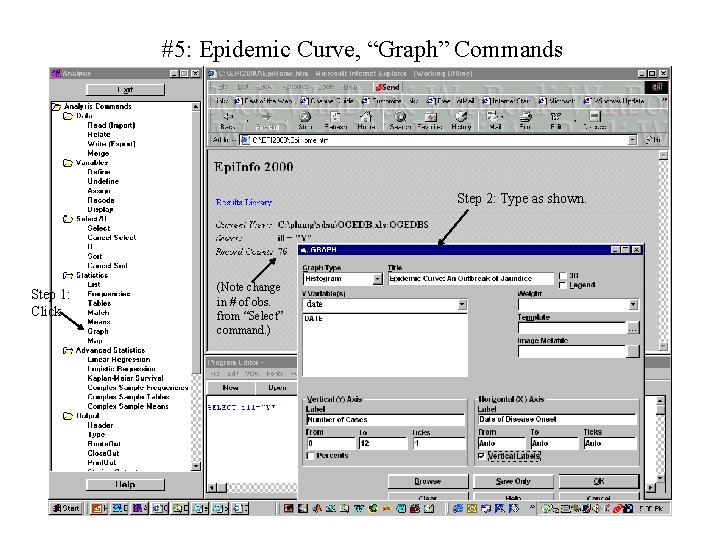Click the Save Only button
Viewport: 720px width, 540px height.
point(513,481)
